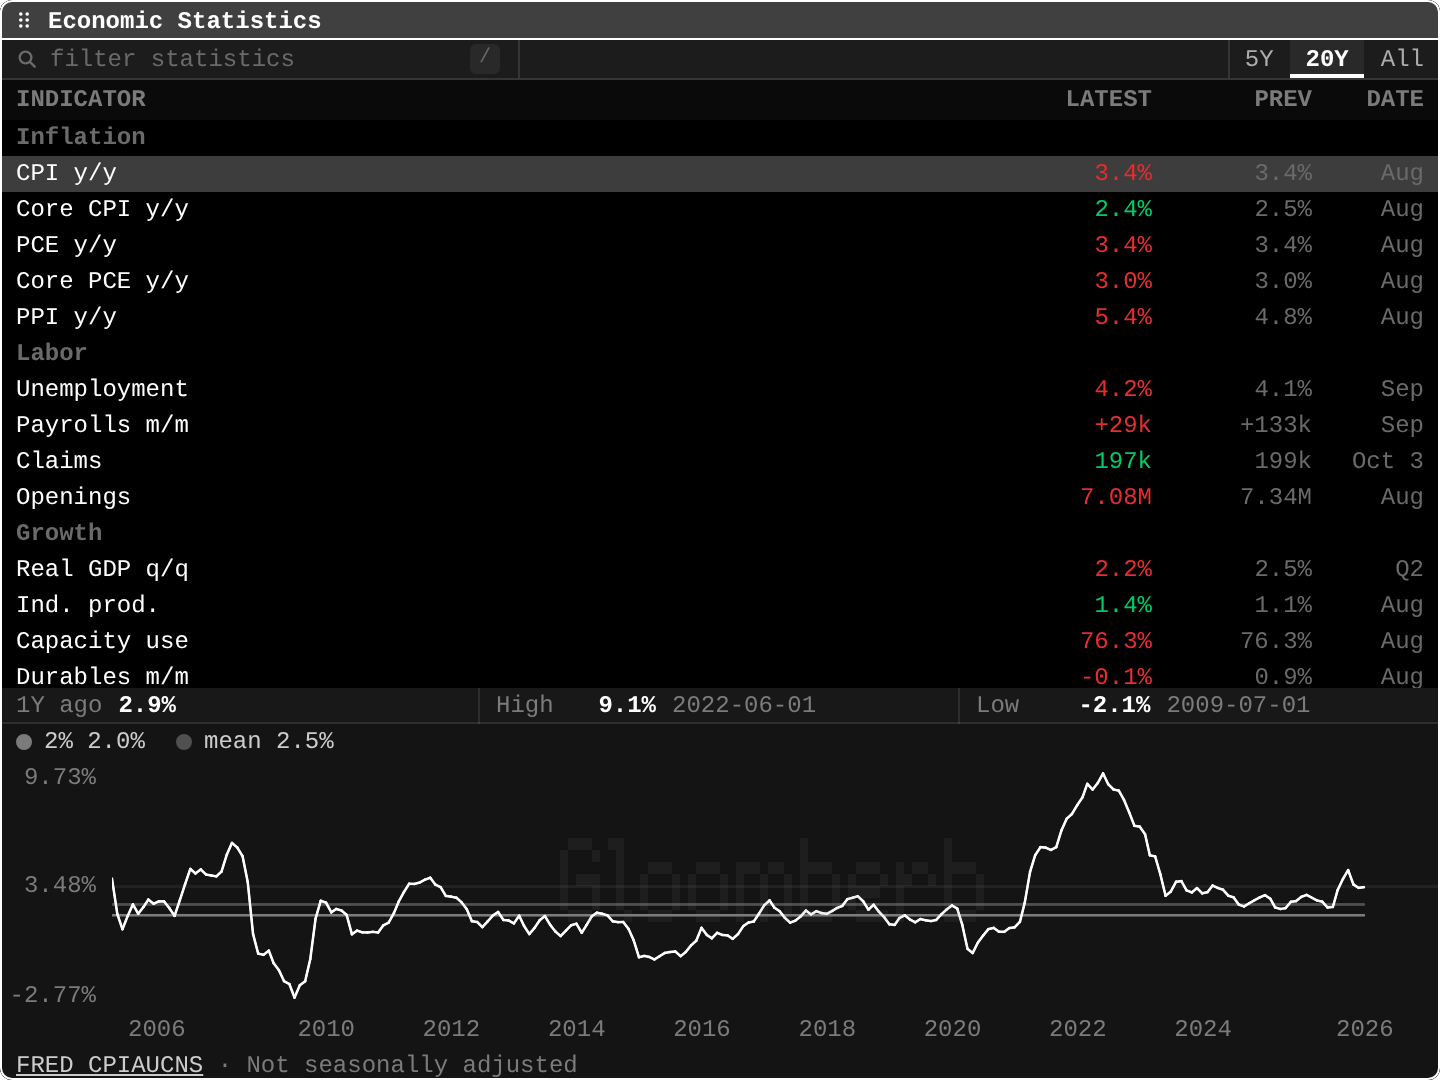Select the PPI y/y indicator row
1440x1080 pixels.
click(x=720, y=317)
